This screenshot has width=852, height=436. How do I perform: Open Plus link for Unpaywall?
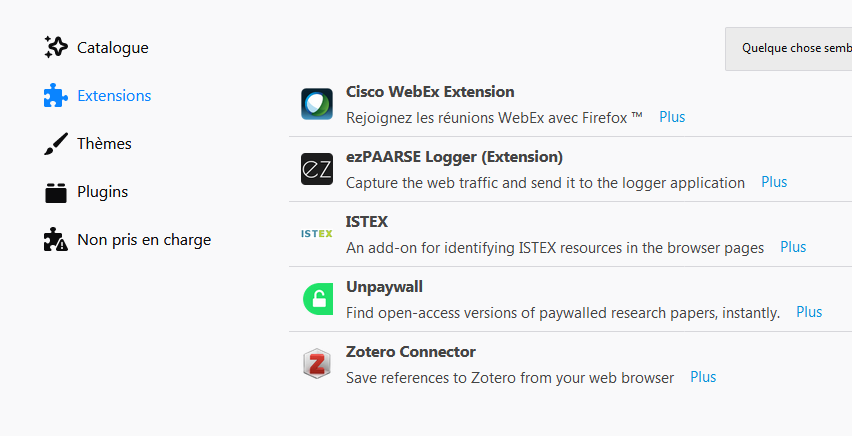809,312
